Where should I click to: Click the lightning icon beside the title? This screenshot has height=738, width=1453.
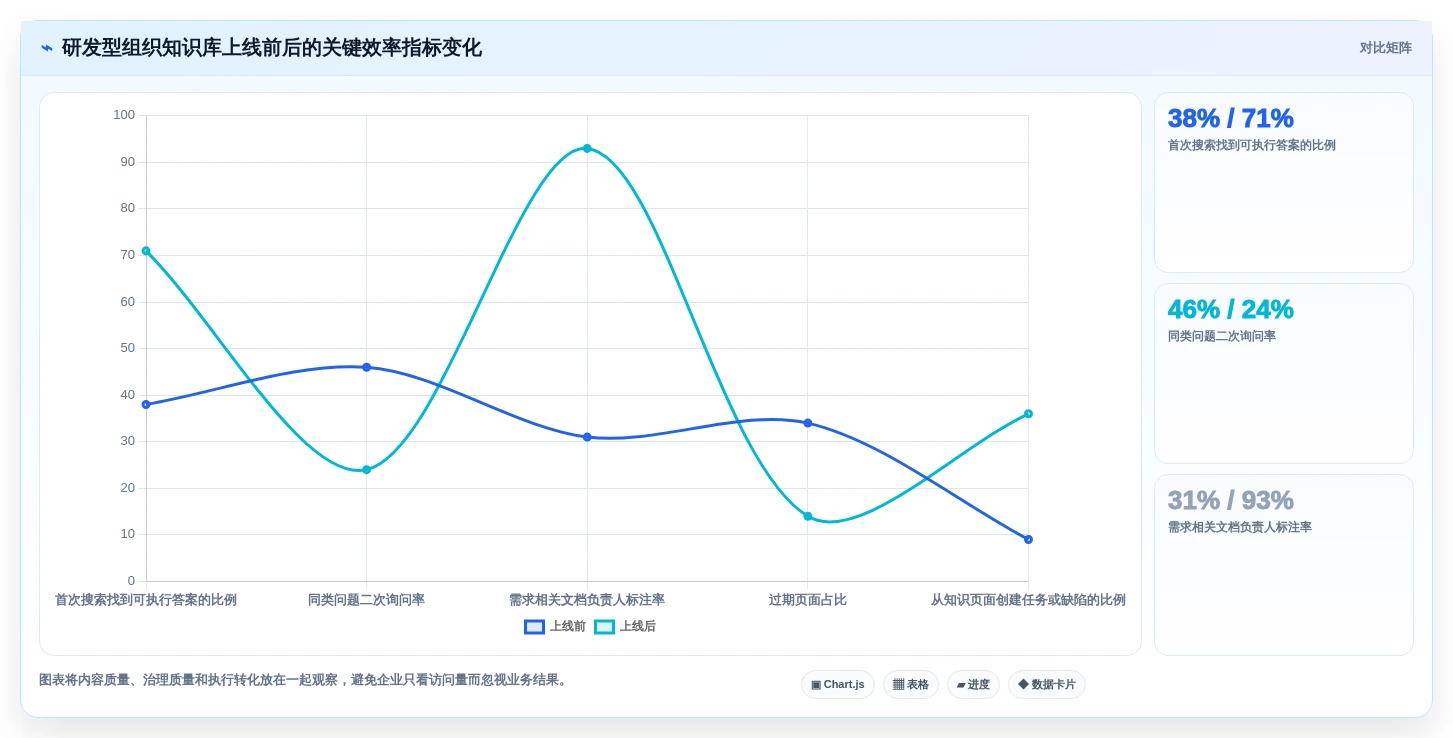click(x=47, y=48)
